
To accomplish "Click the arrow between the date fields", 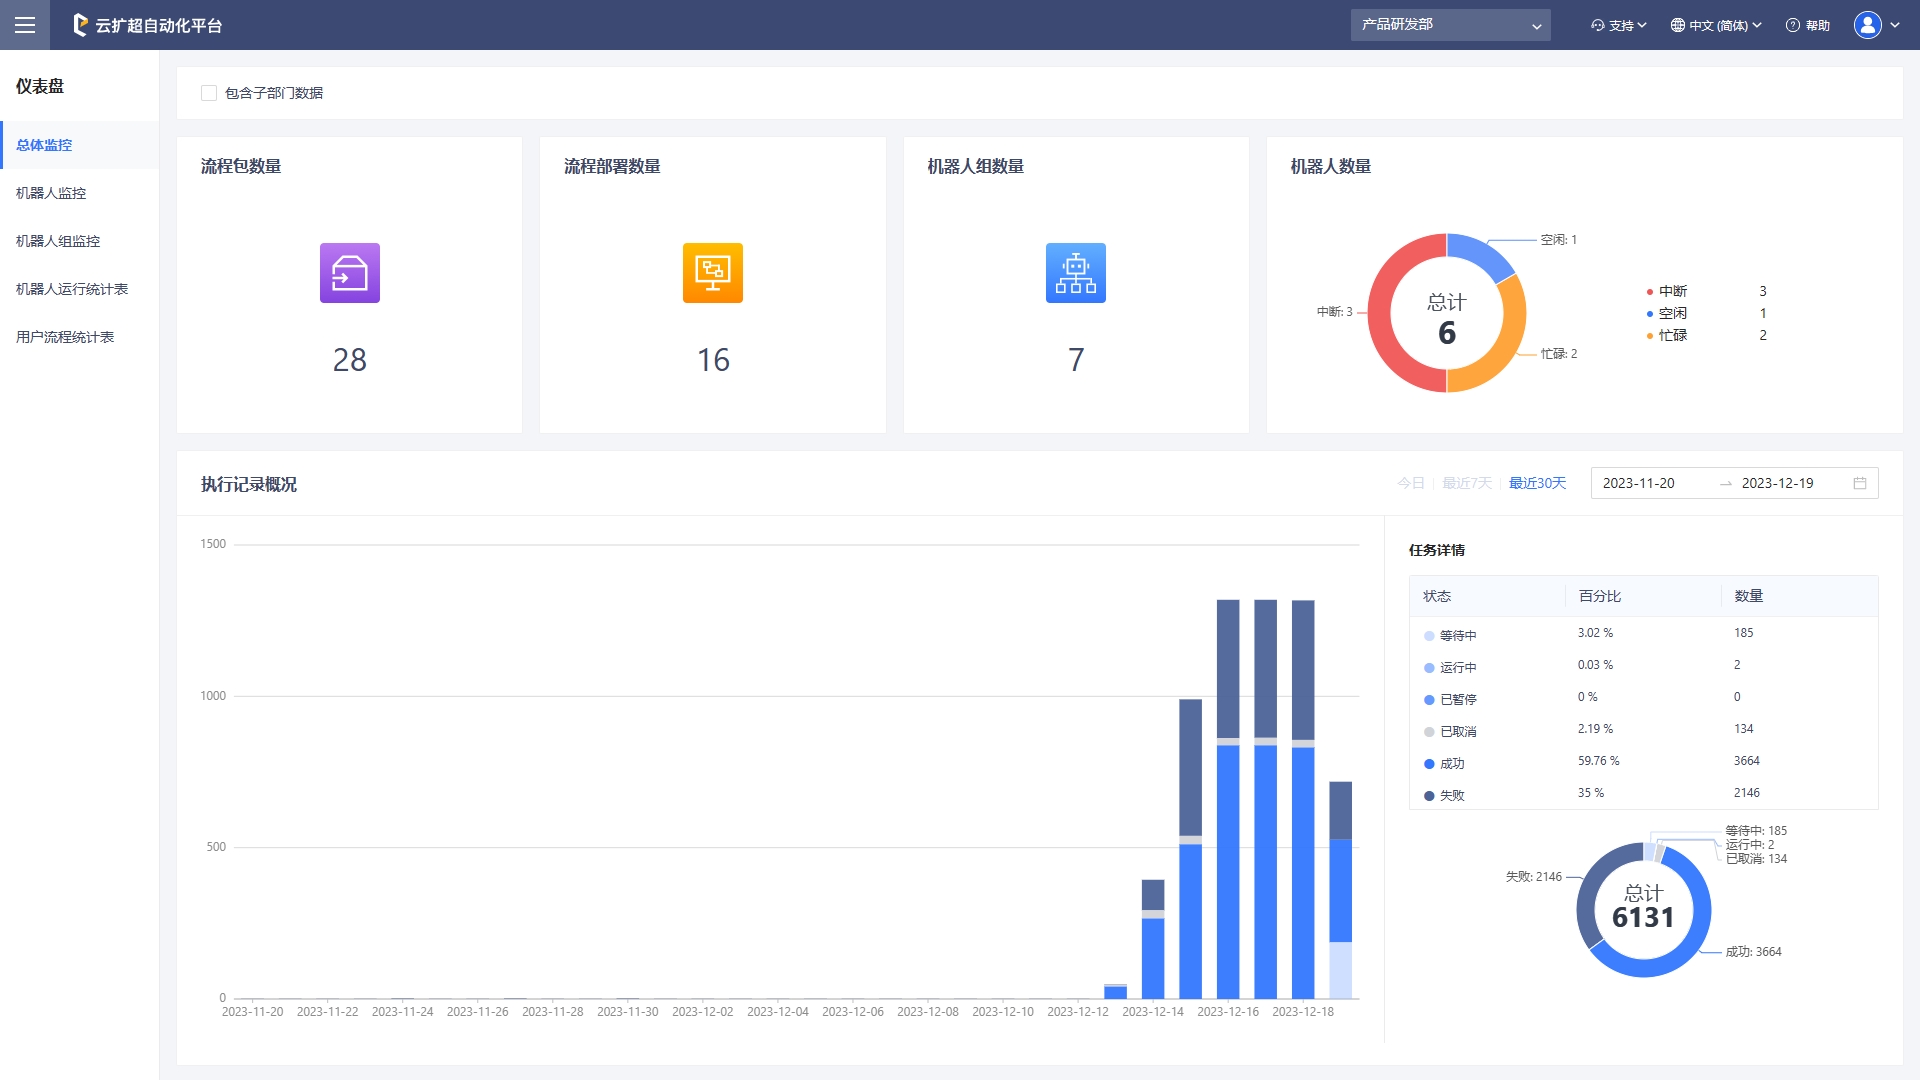I will click(1726, 484).
